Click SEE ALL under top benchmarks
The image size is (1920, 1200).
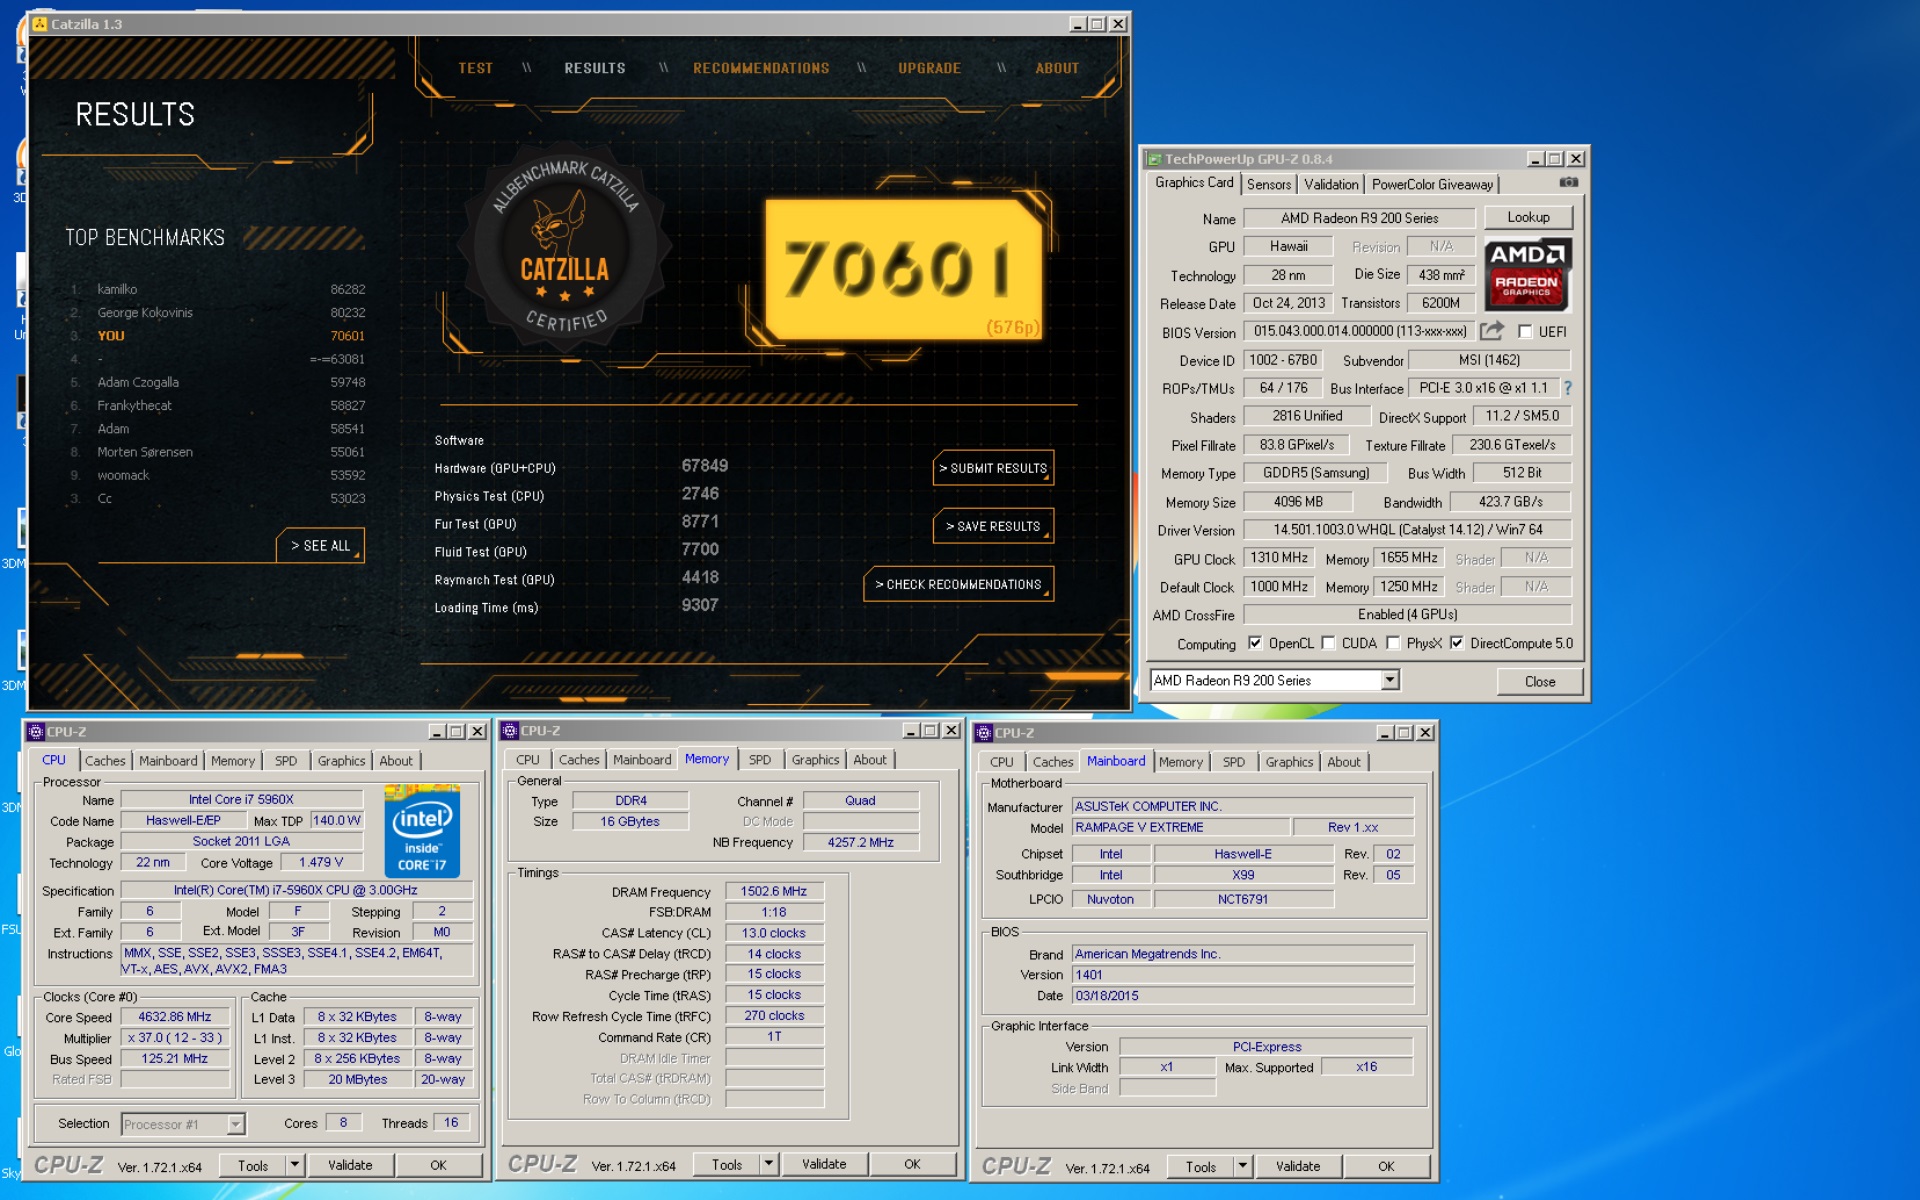(x=320, y=546)
